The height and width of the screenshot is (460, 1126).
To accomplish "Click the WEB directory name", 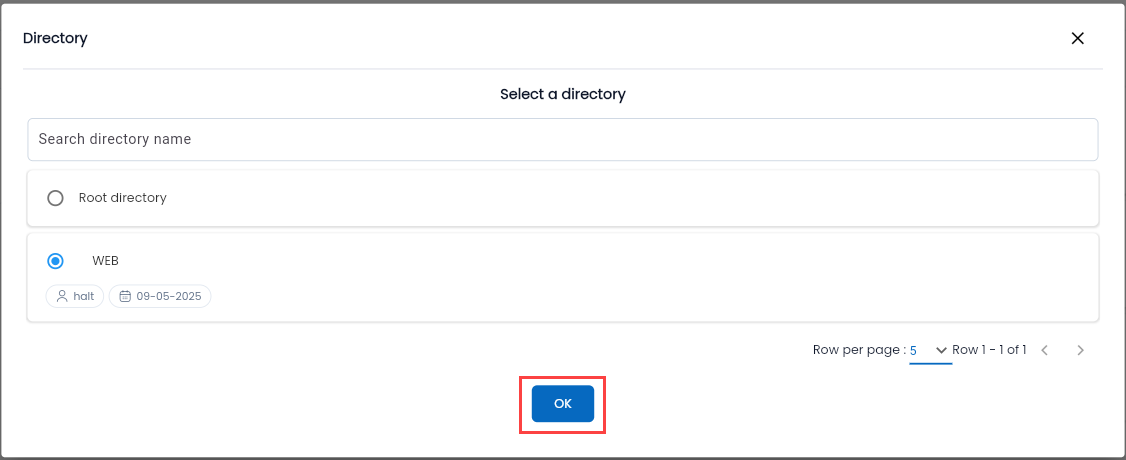I will tap(106, 261).
